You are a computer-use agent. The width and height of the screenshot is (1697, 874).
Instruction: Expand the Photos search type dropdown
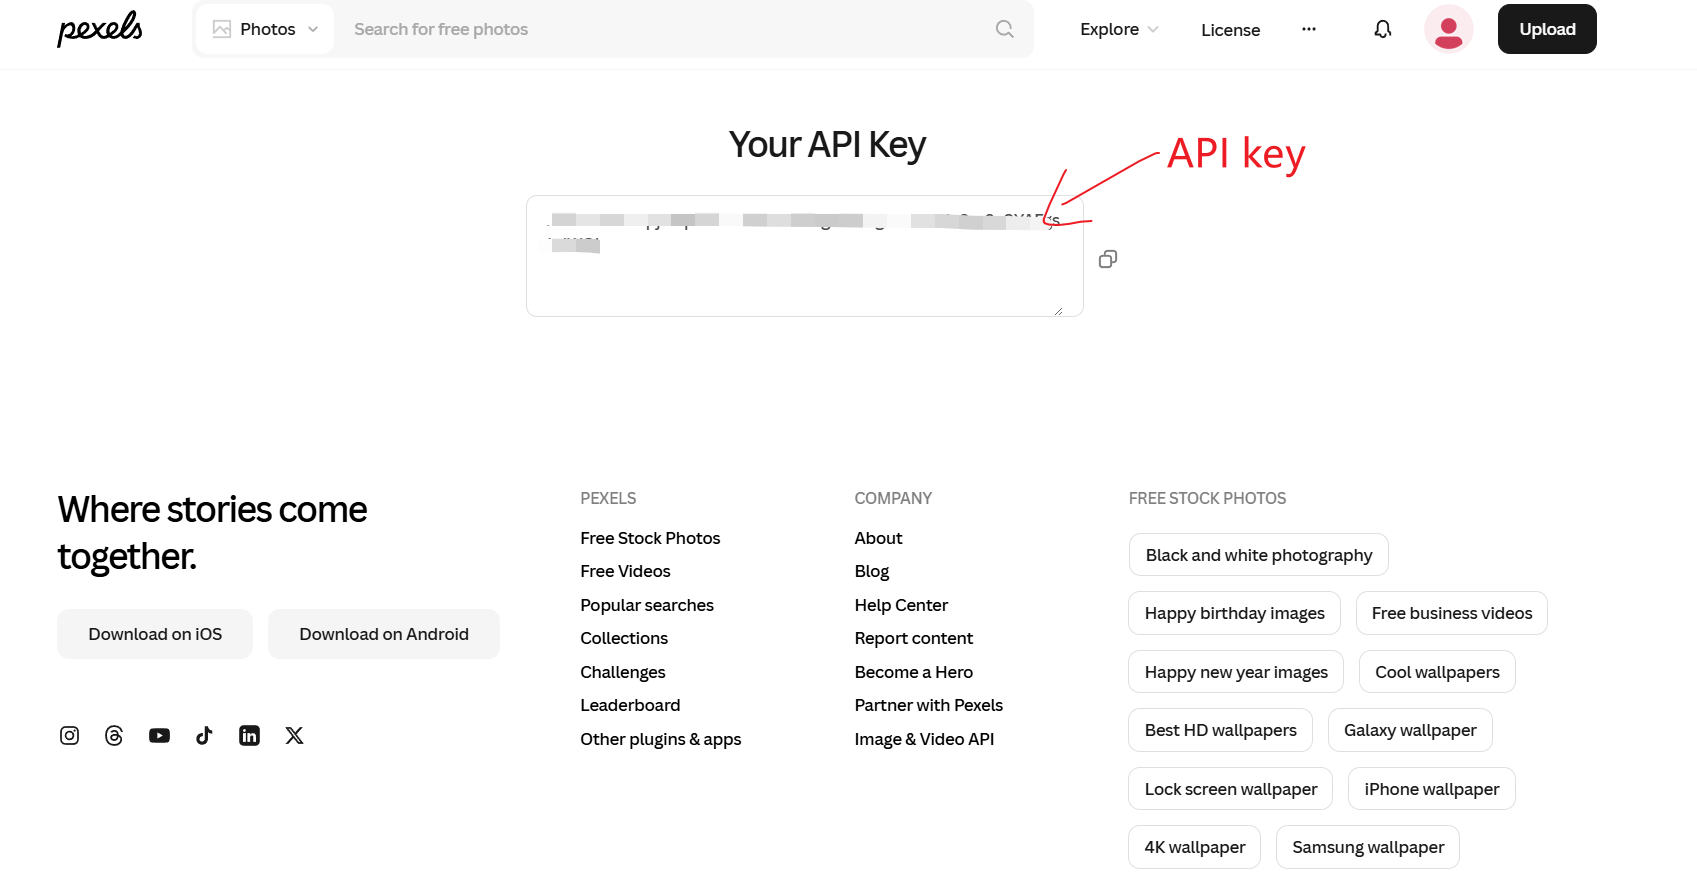click(265, 29)
